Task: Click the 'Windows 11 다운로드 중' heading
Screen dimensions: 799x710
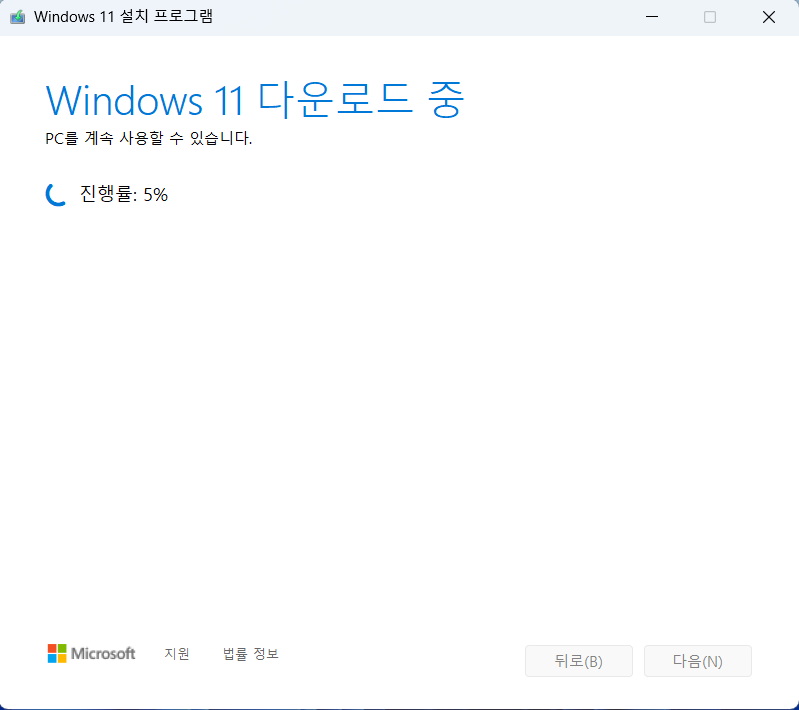Action: pos(255,100)
